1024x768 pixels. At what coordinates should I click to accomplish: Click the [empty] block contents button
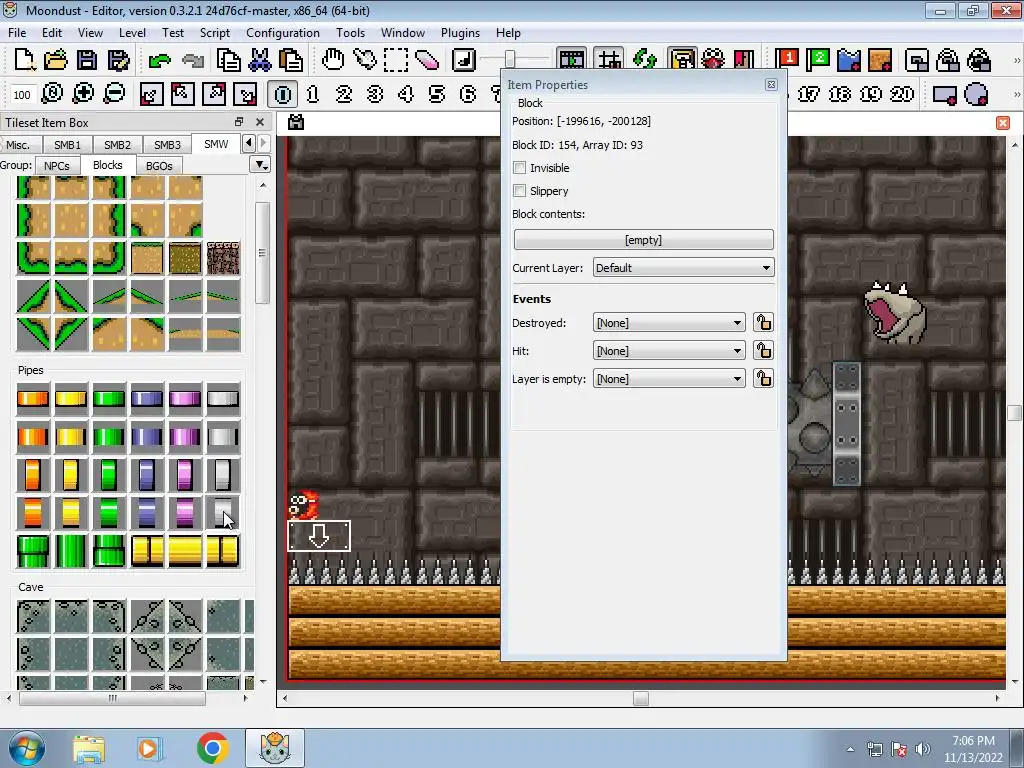[x=643, y=240]
